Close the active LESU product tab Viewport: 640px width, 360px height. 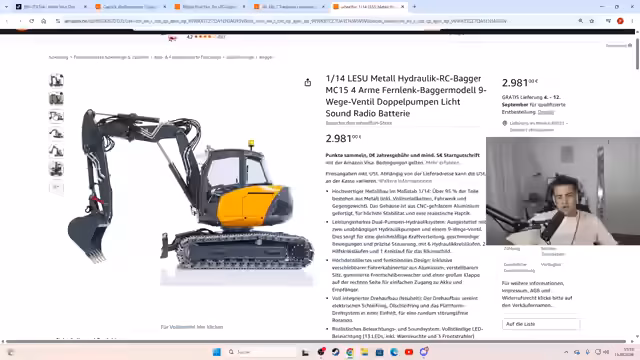pyautogui.click(x=402, y=7)
